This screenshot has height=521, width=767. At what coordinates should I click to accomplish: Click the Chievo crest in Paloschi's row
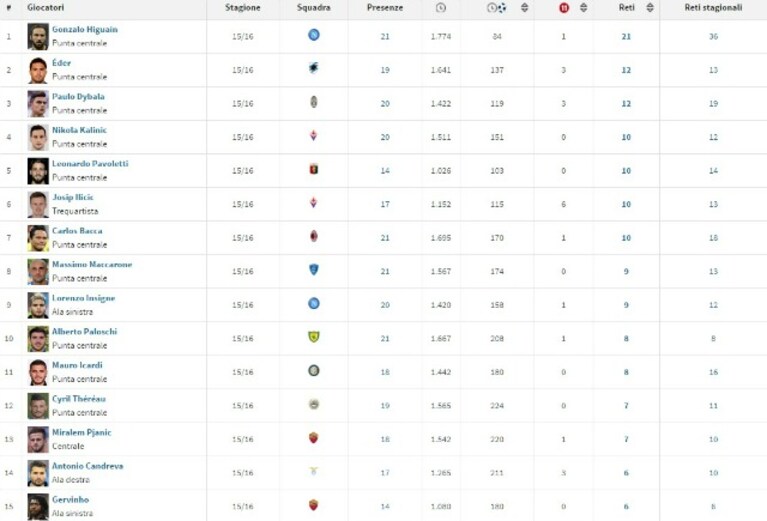coord(314,337)
